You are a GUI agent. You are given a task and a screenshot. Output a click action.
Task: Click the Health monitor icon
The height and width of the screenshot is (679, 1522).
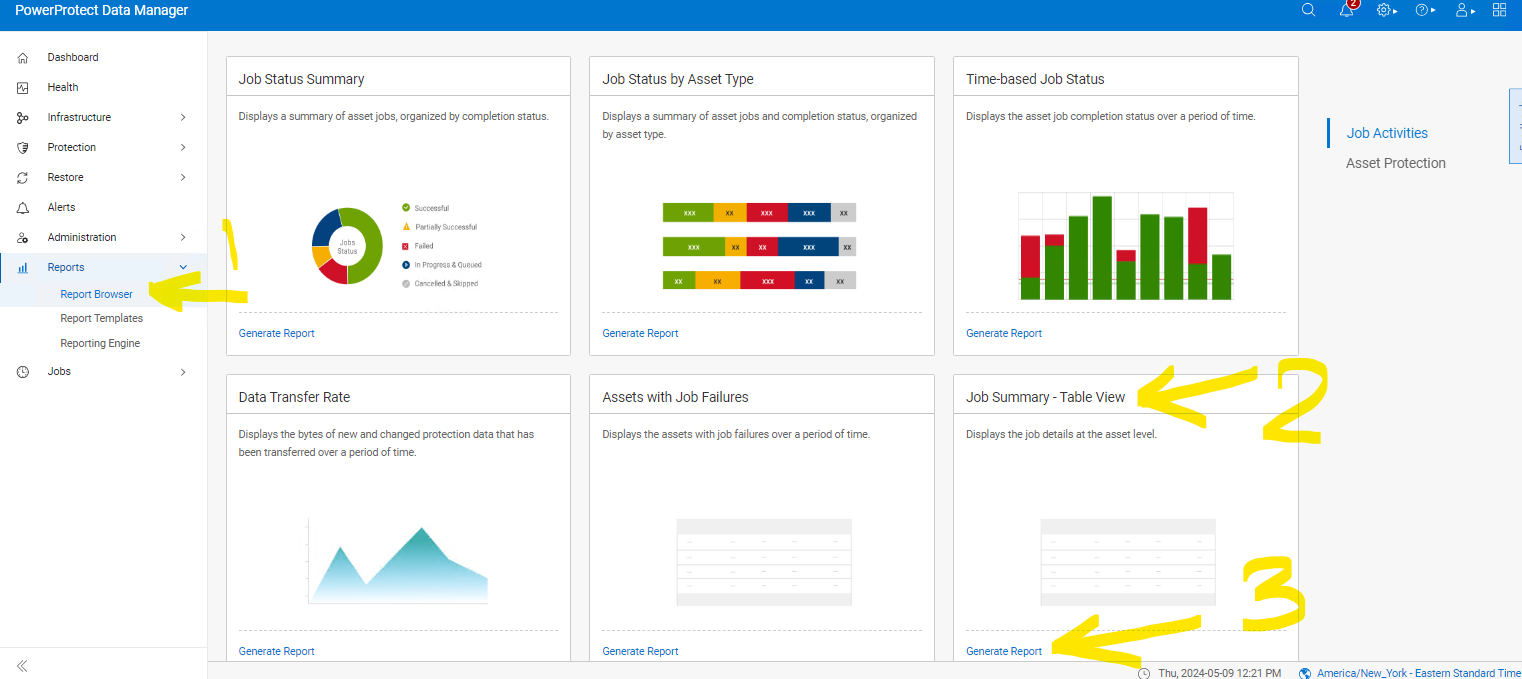[x=23, y=88]
